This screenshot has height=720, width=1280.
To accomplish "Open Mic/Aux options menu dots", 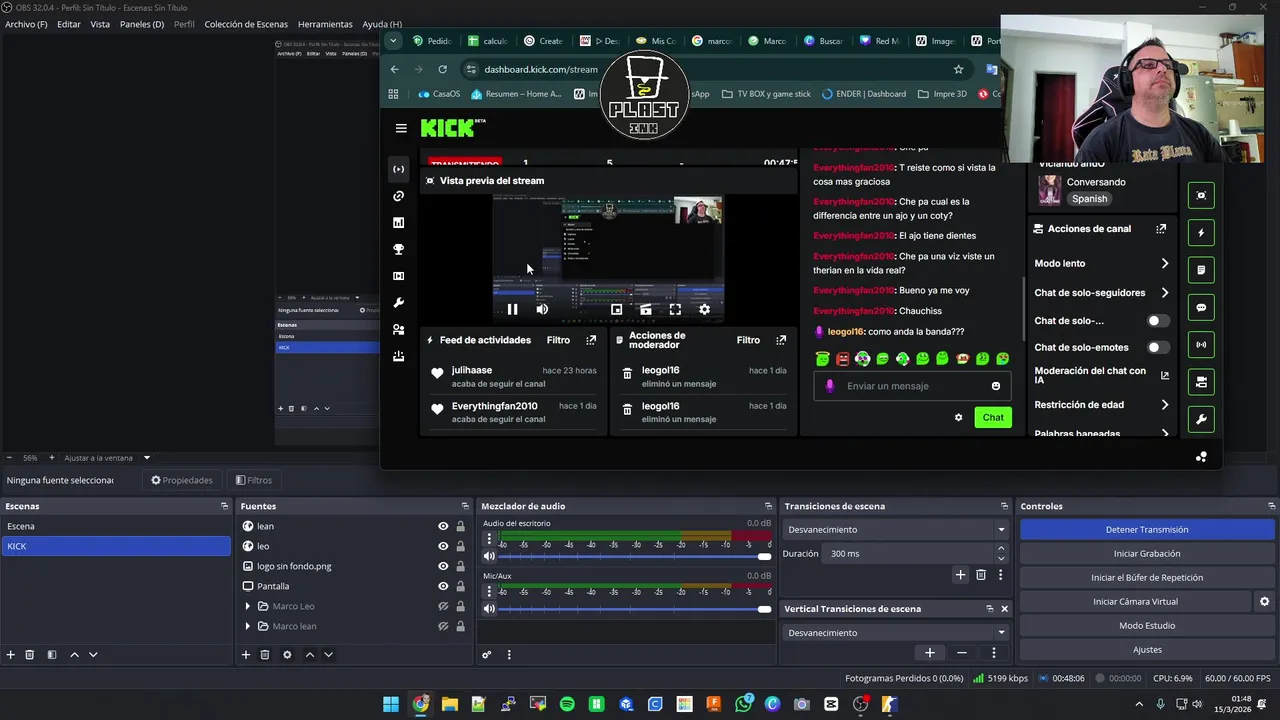I will [489, 591].
